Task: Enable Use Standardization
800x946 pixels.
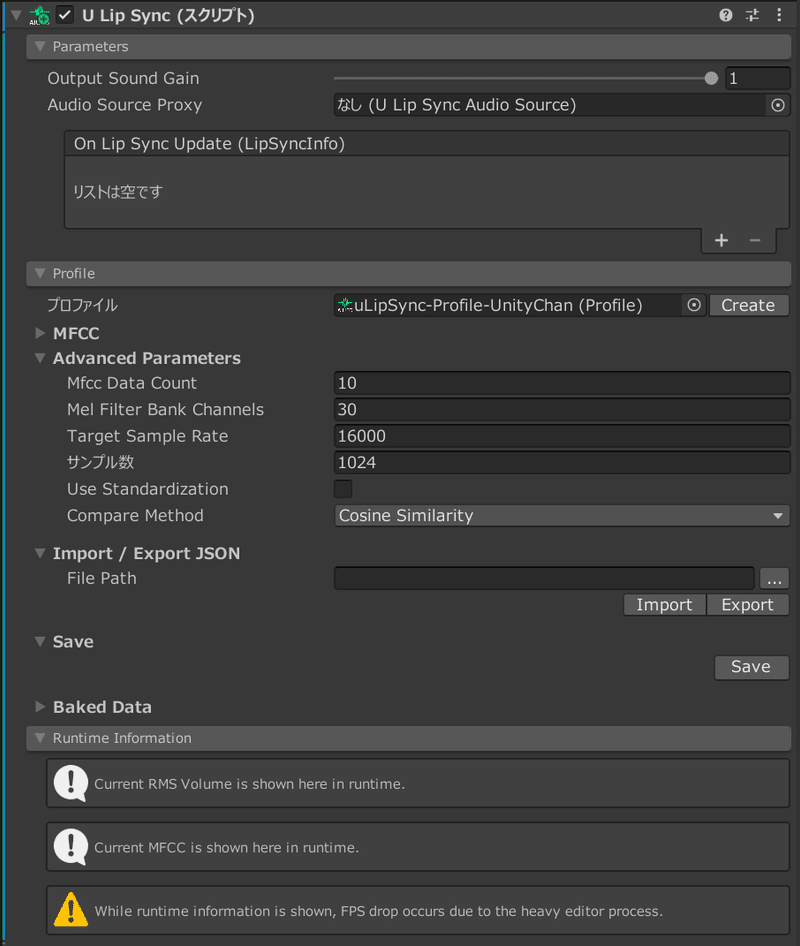Action: tap(342, 489)
